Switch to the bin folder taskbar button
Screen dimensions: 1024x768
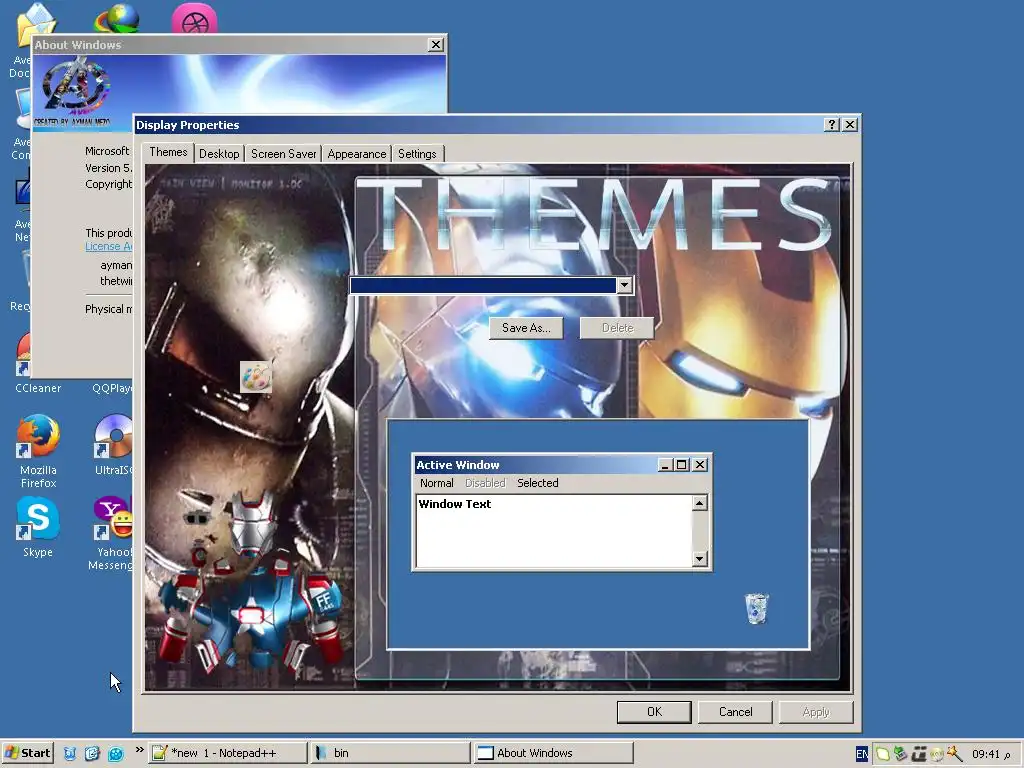(x=391, y=753)
